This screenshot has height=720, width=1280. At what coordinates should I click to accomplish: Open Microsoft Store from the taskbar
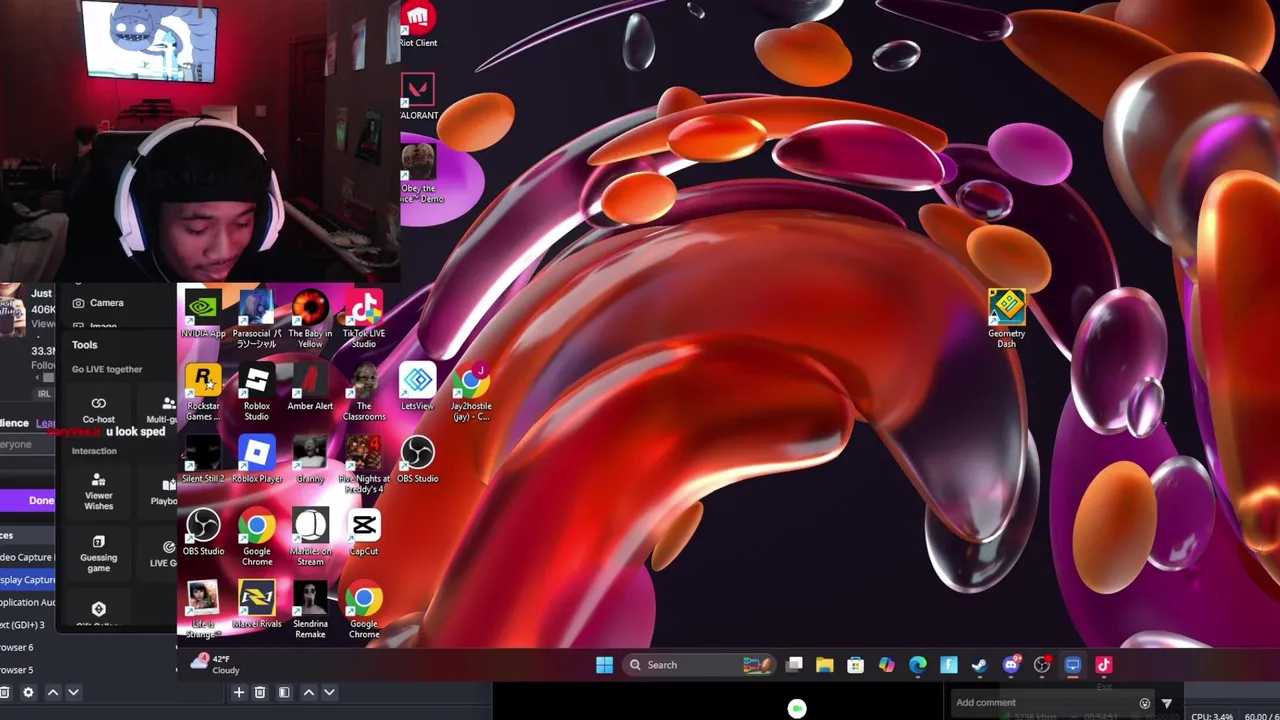(856, 665)
